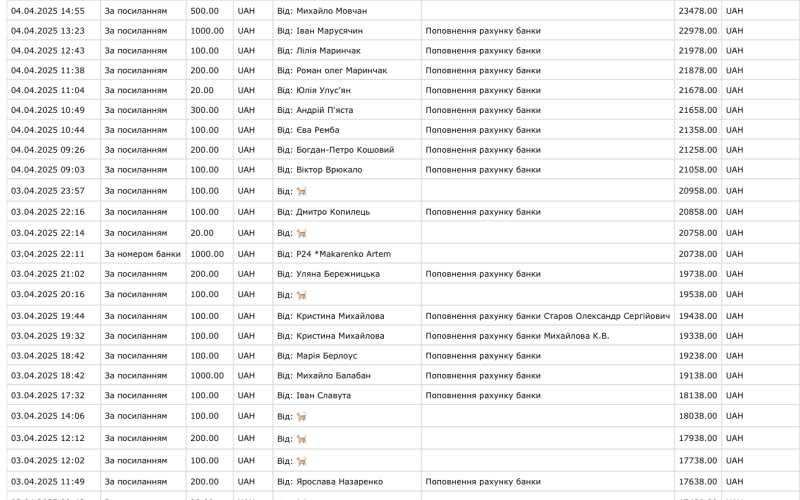
Task: Click the balance value 17738.00
Action: pyautogui.click(x=697, y=461)
